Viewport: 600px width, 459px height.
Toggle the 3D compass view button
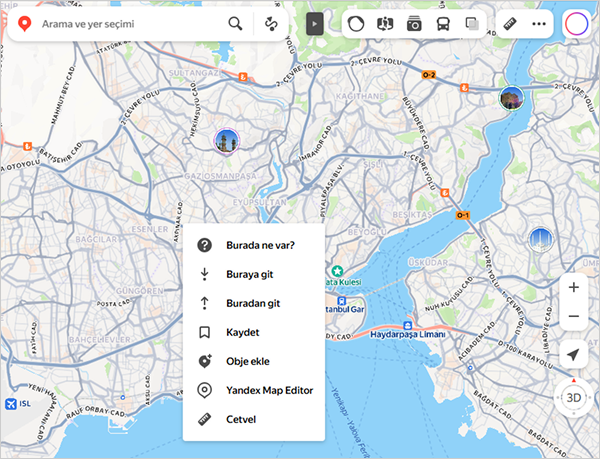[x=574, y=398]
